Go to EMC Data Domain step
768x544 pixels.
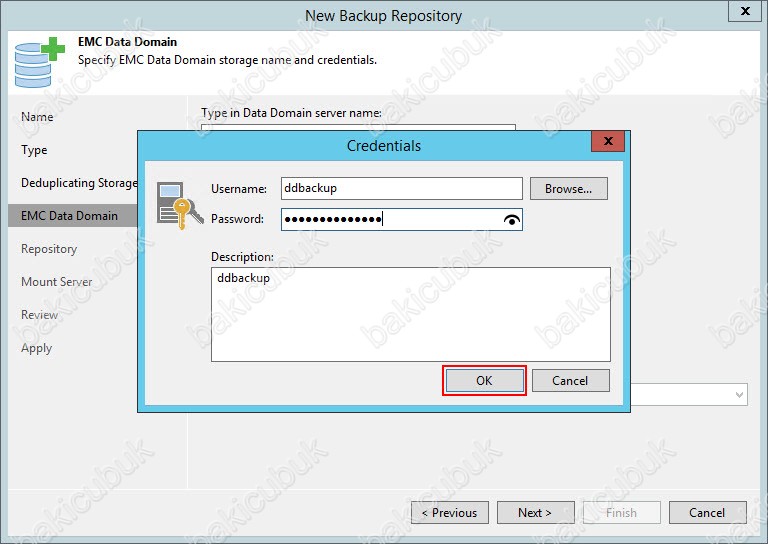coord(69,216)
